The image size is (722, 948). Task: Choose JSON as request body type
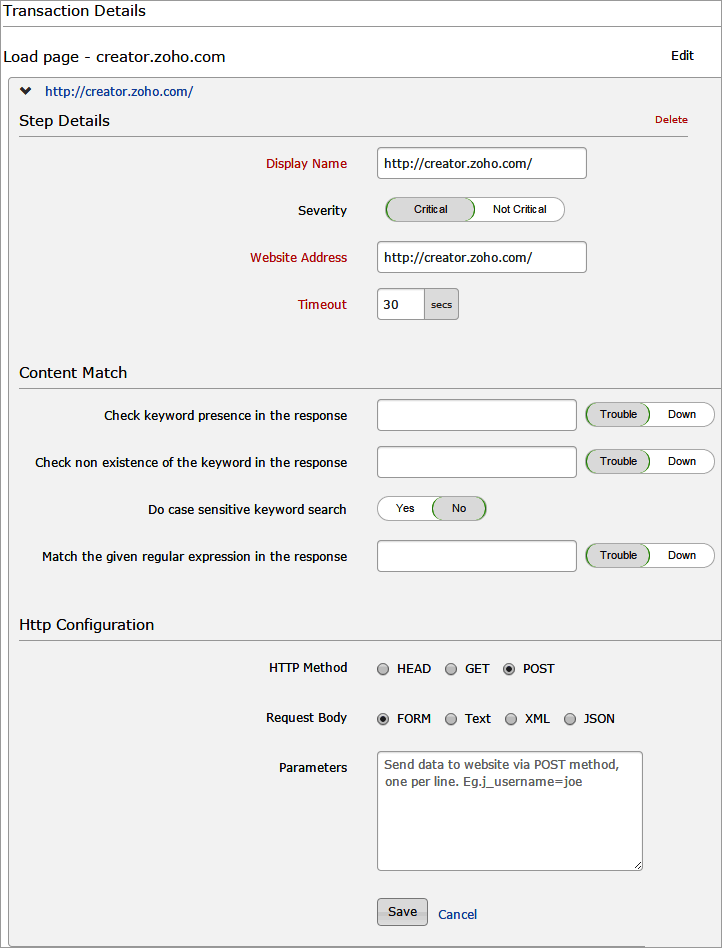[570, 719]
